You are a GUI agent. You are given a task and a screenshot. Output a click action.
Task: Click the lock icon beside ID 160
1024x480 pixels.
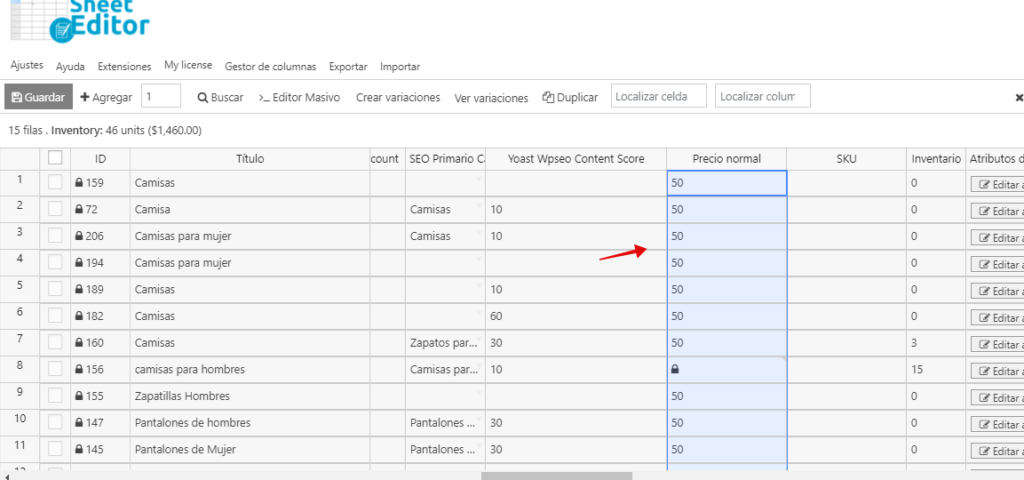click(79, 343)
